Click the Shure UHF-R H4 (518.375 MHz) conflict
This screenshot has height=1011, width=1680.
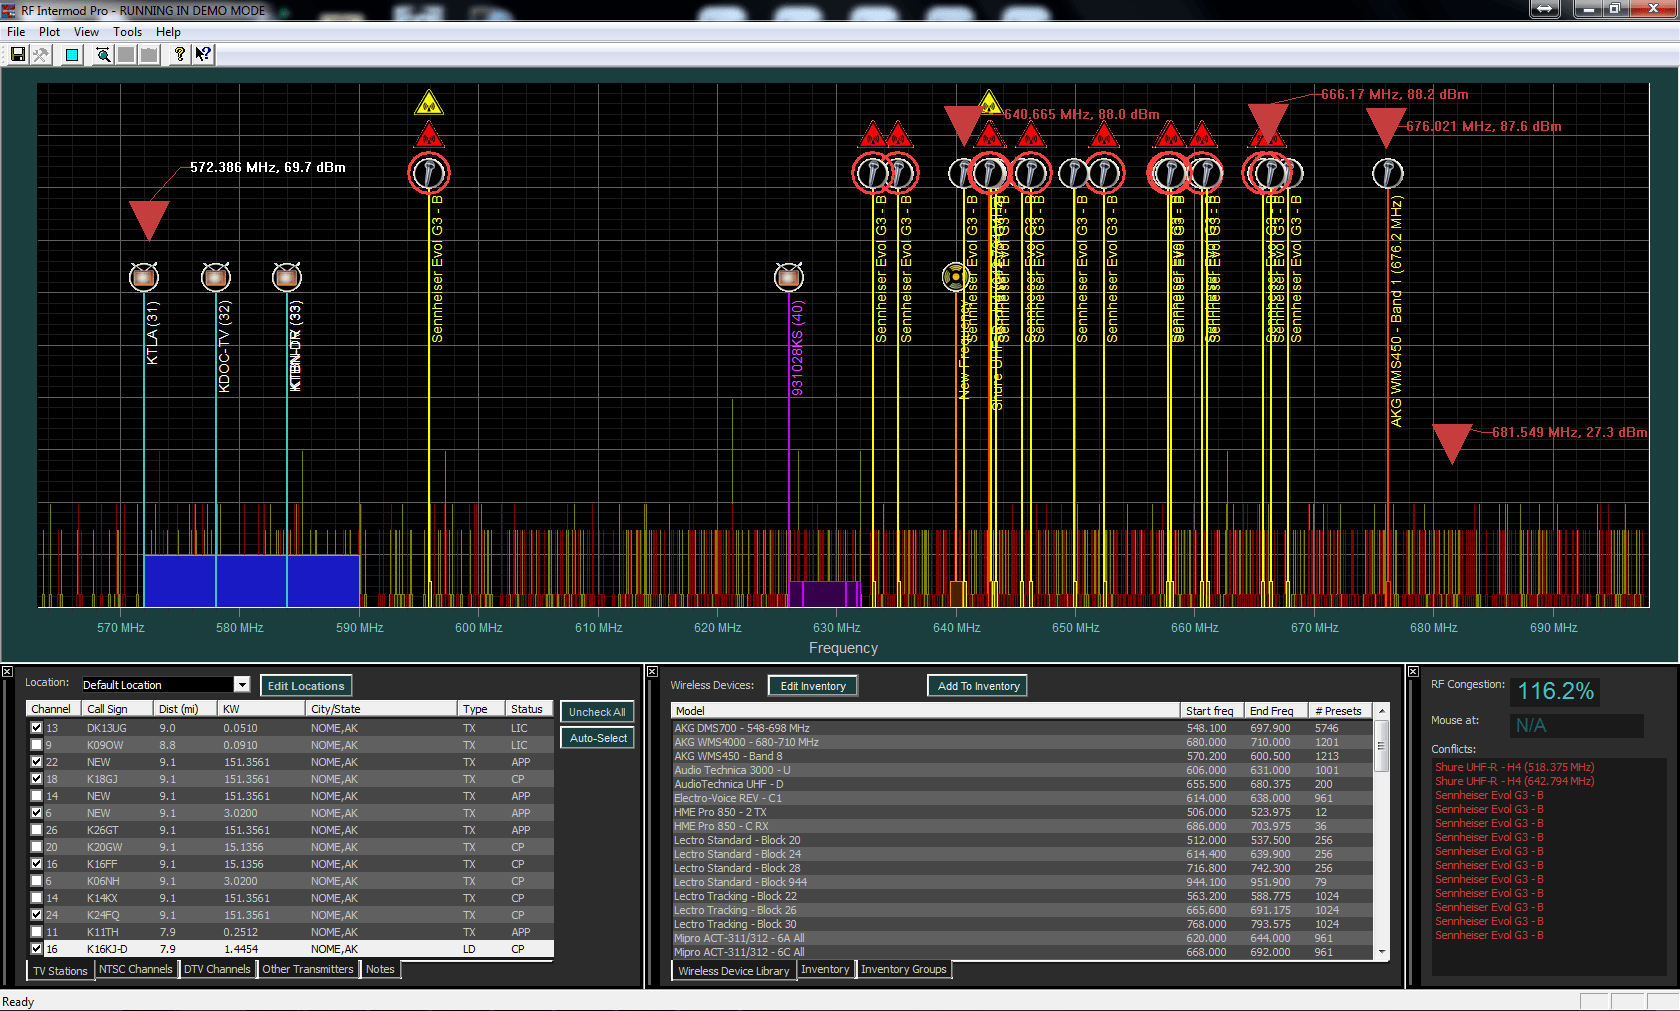[1514, 767]
